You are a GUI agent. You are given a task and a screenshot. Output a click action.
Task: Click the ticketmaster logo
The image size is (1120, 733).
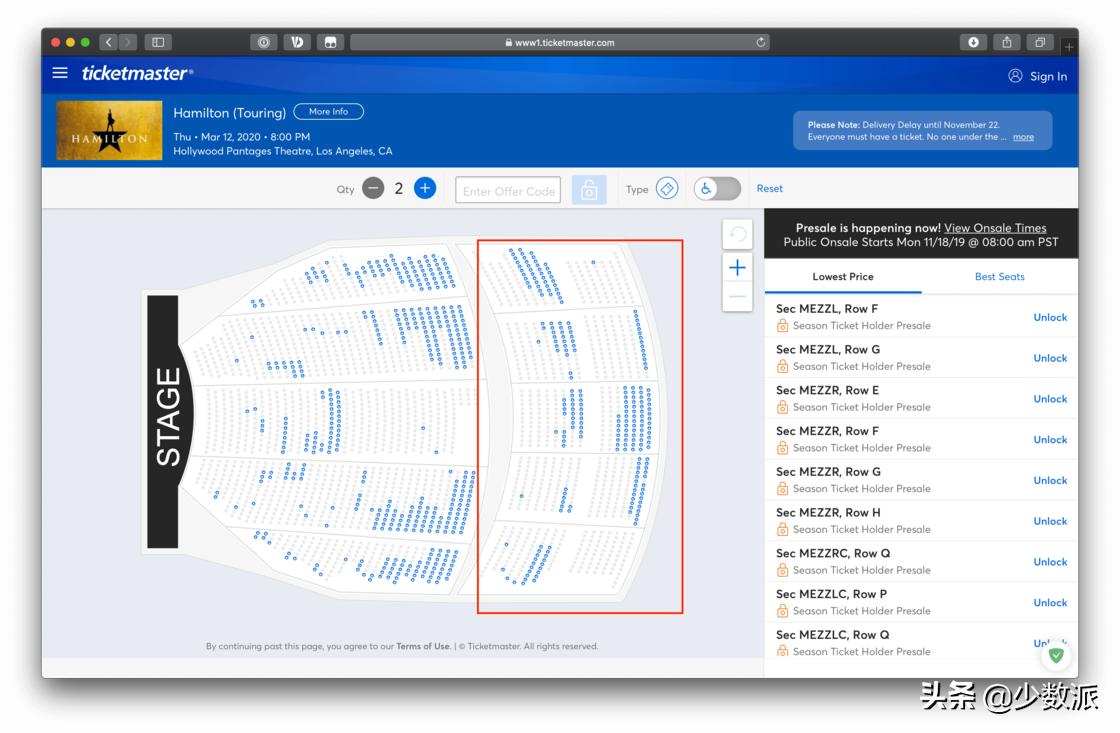(x=137, y=73)
